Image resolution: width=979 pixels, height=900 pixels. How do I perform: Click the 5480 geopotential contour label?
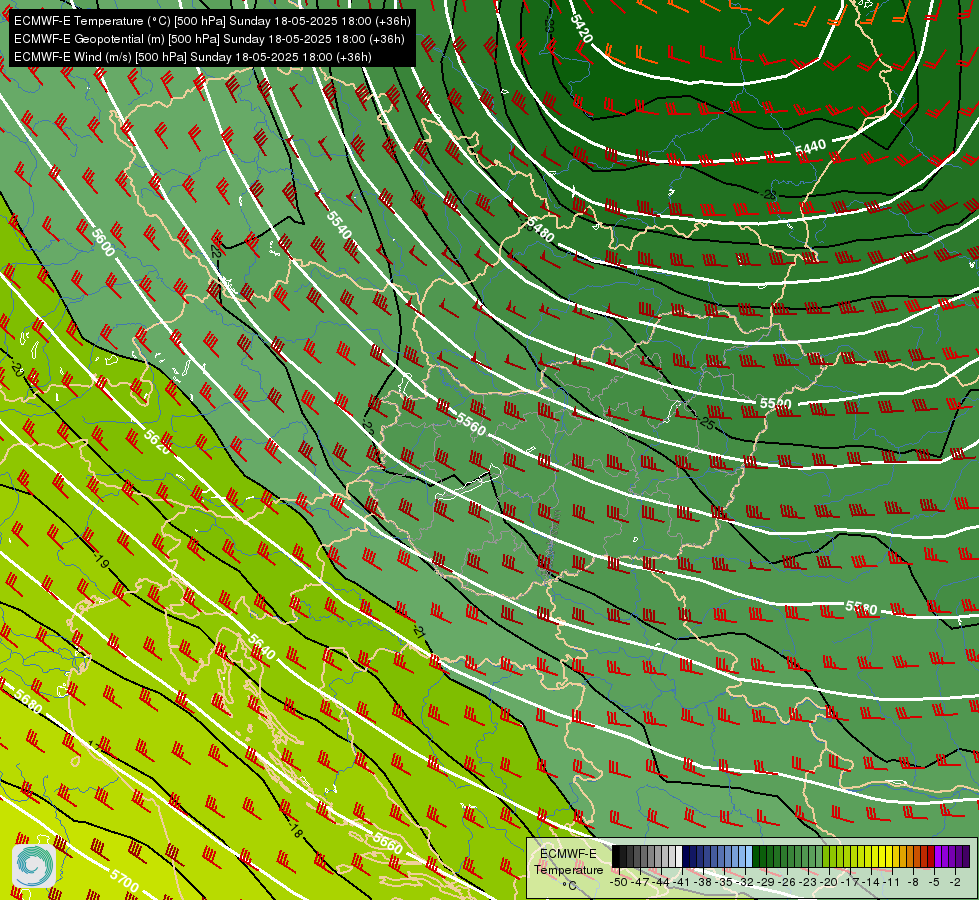[x=540, y=231]
